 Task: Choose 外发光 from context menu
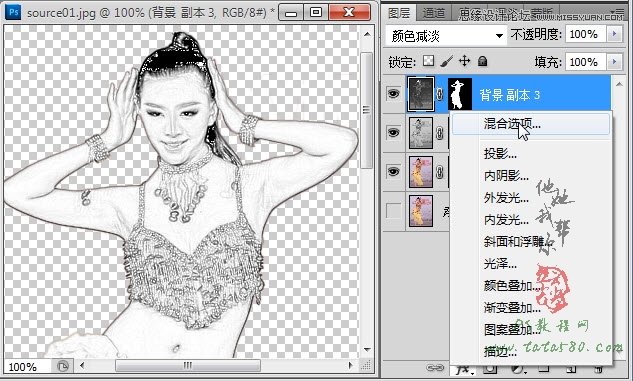tap(506, 198)
